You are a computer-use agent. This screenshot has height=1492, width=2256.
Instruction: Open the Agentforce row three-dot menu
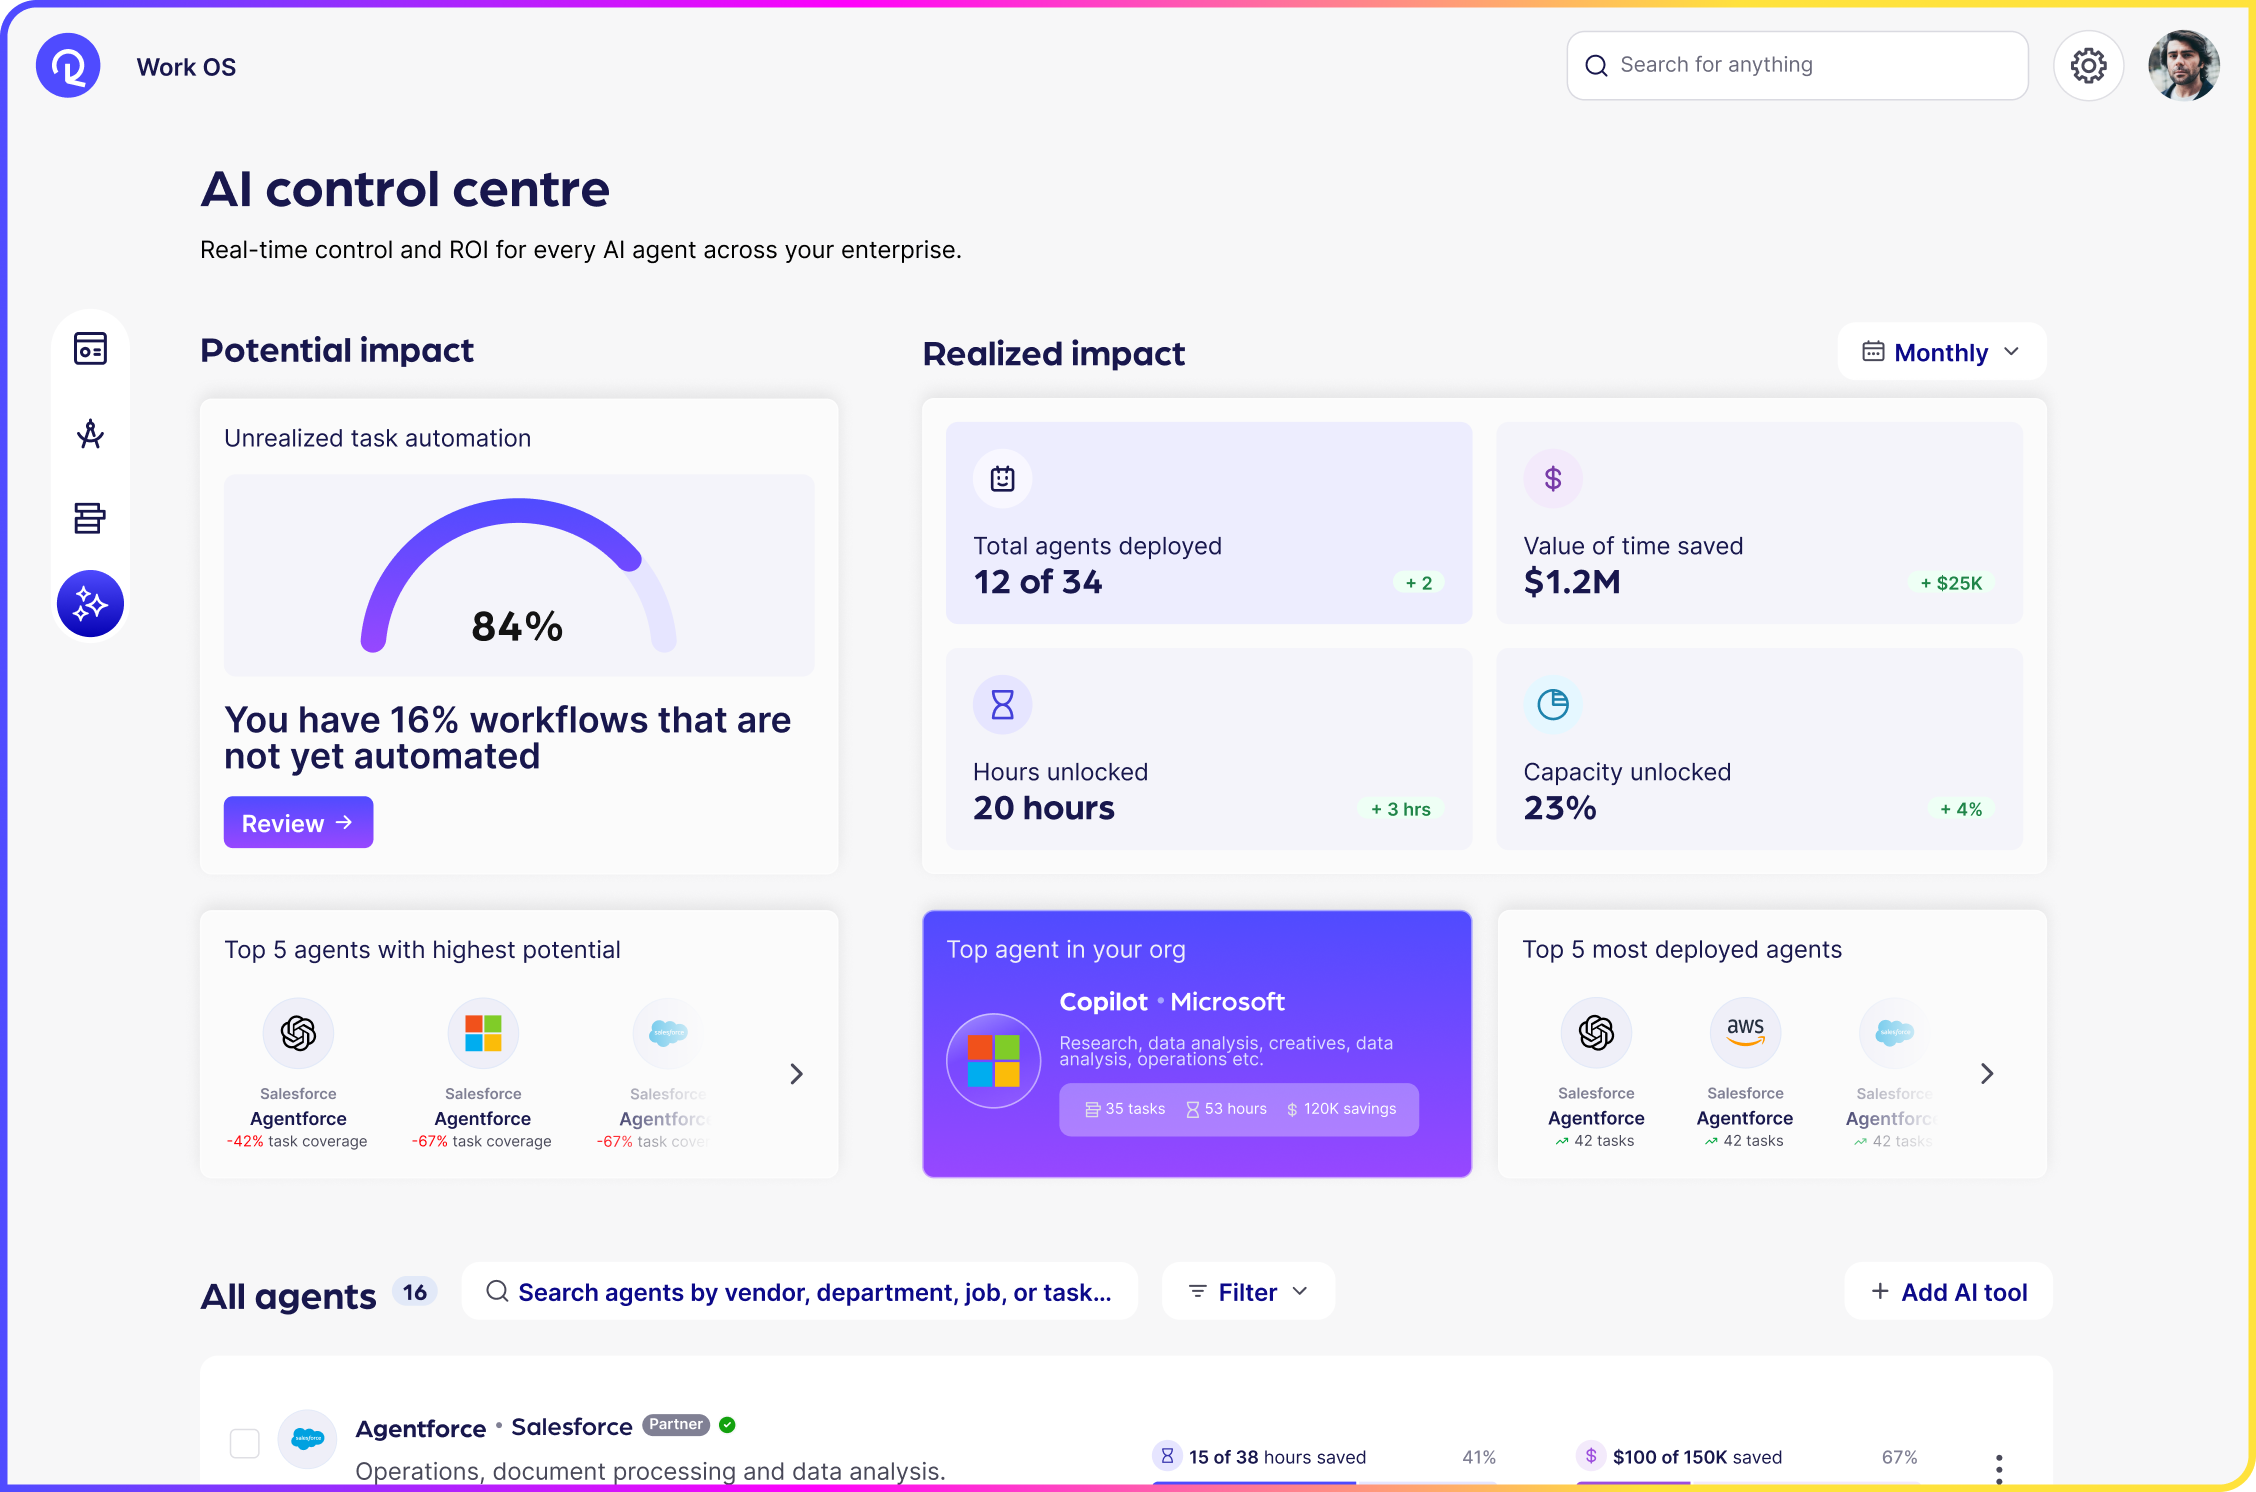pos(1998,1468)
